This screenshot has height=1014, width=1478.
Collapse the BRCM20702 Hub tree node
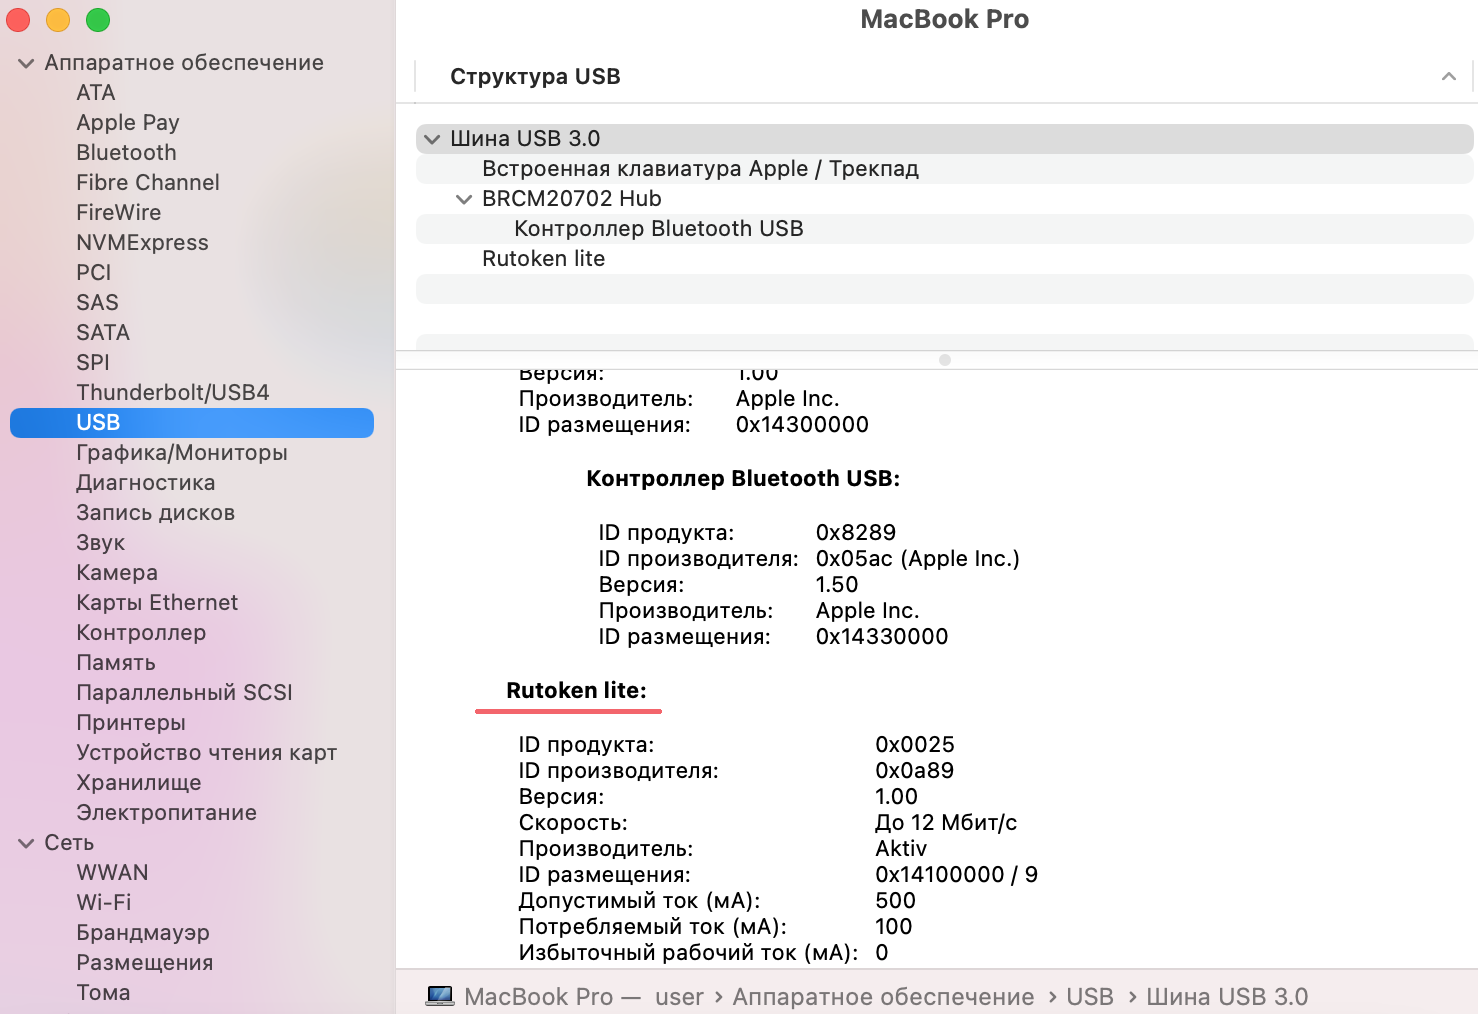click(x=464, y=199)
